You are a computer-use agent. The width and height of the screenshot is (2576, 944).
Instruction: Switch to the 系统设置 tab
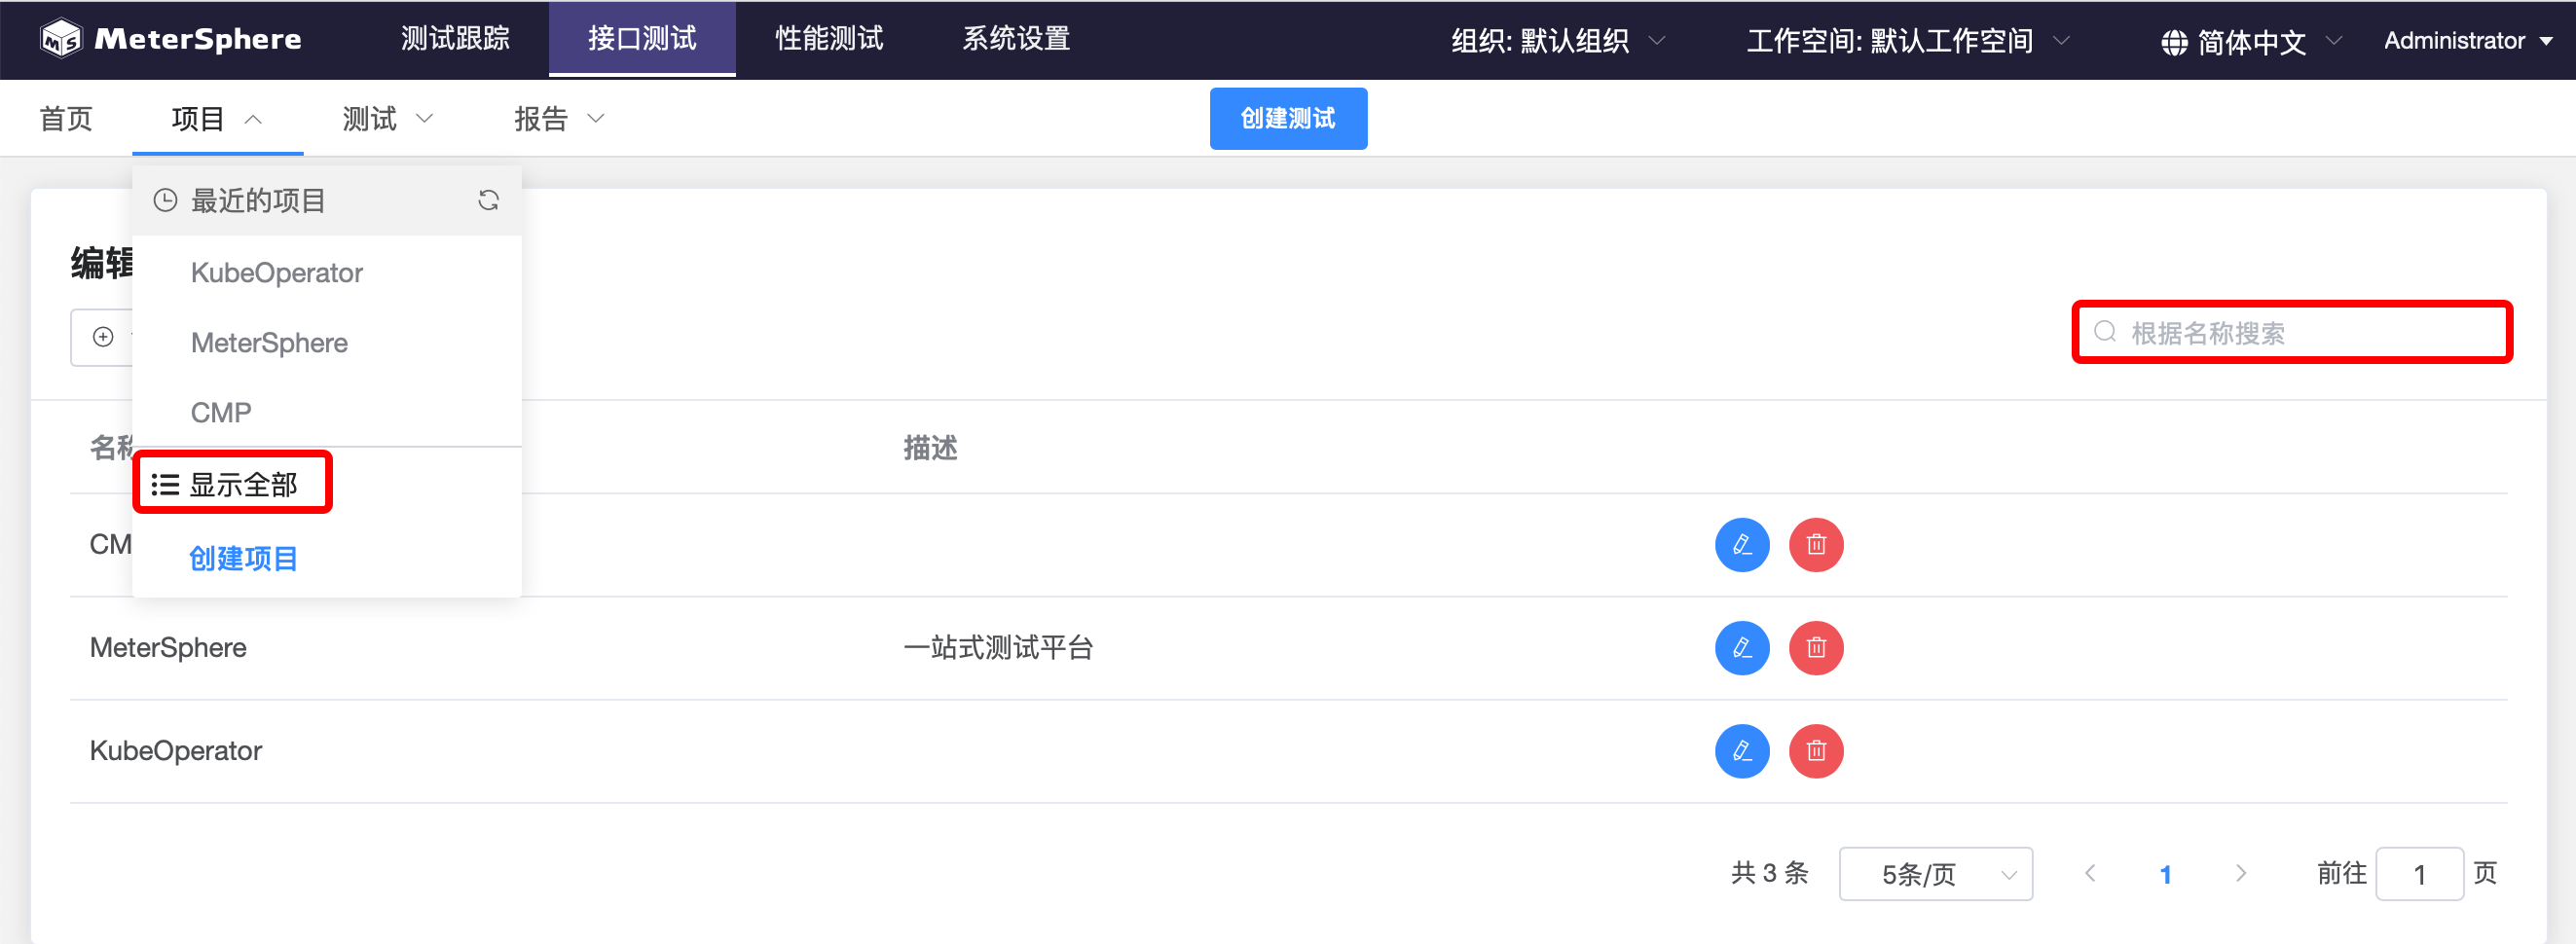coord(1016,39)
